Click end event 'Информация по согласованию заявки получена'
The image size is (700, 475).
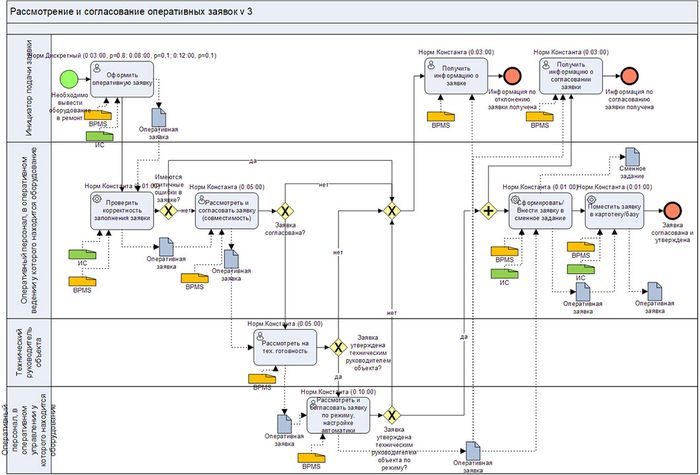coord(628,78)
